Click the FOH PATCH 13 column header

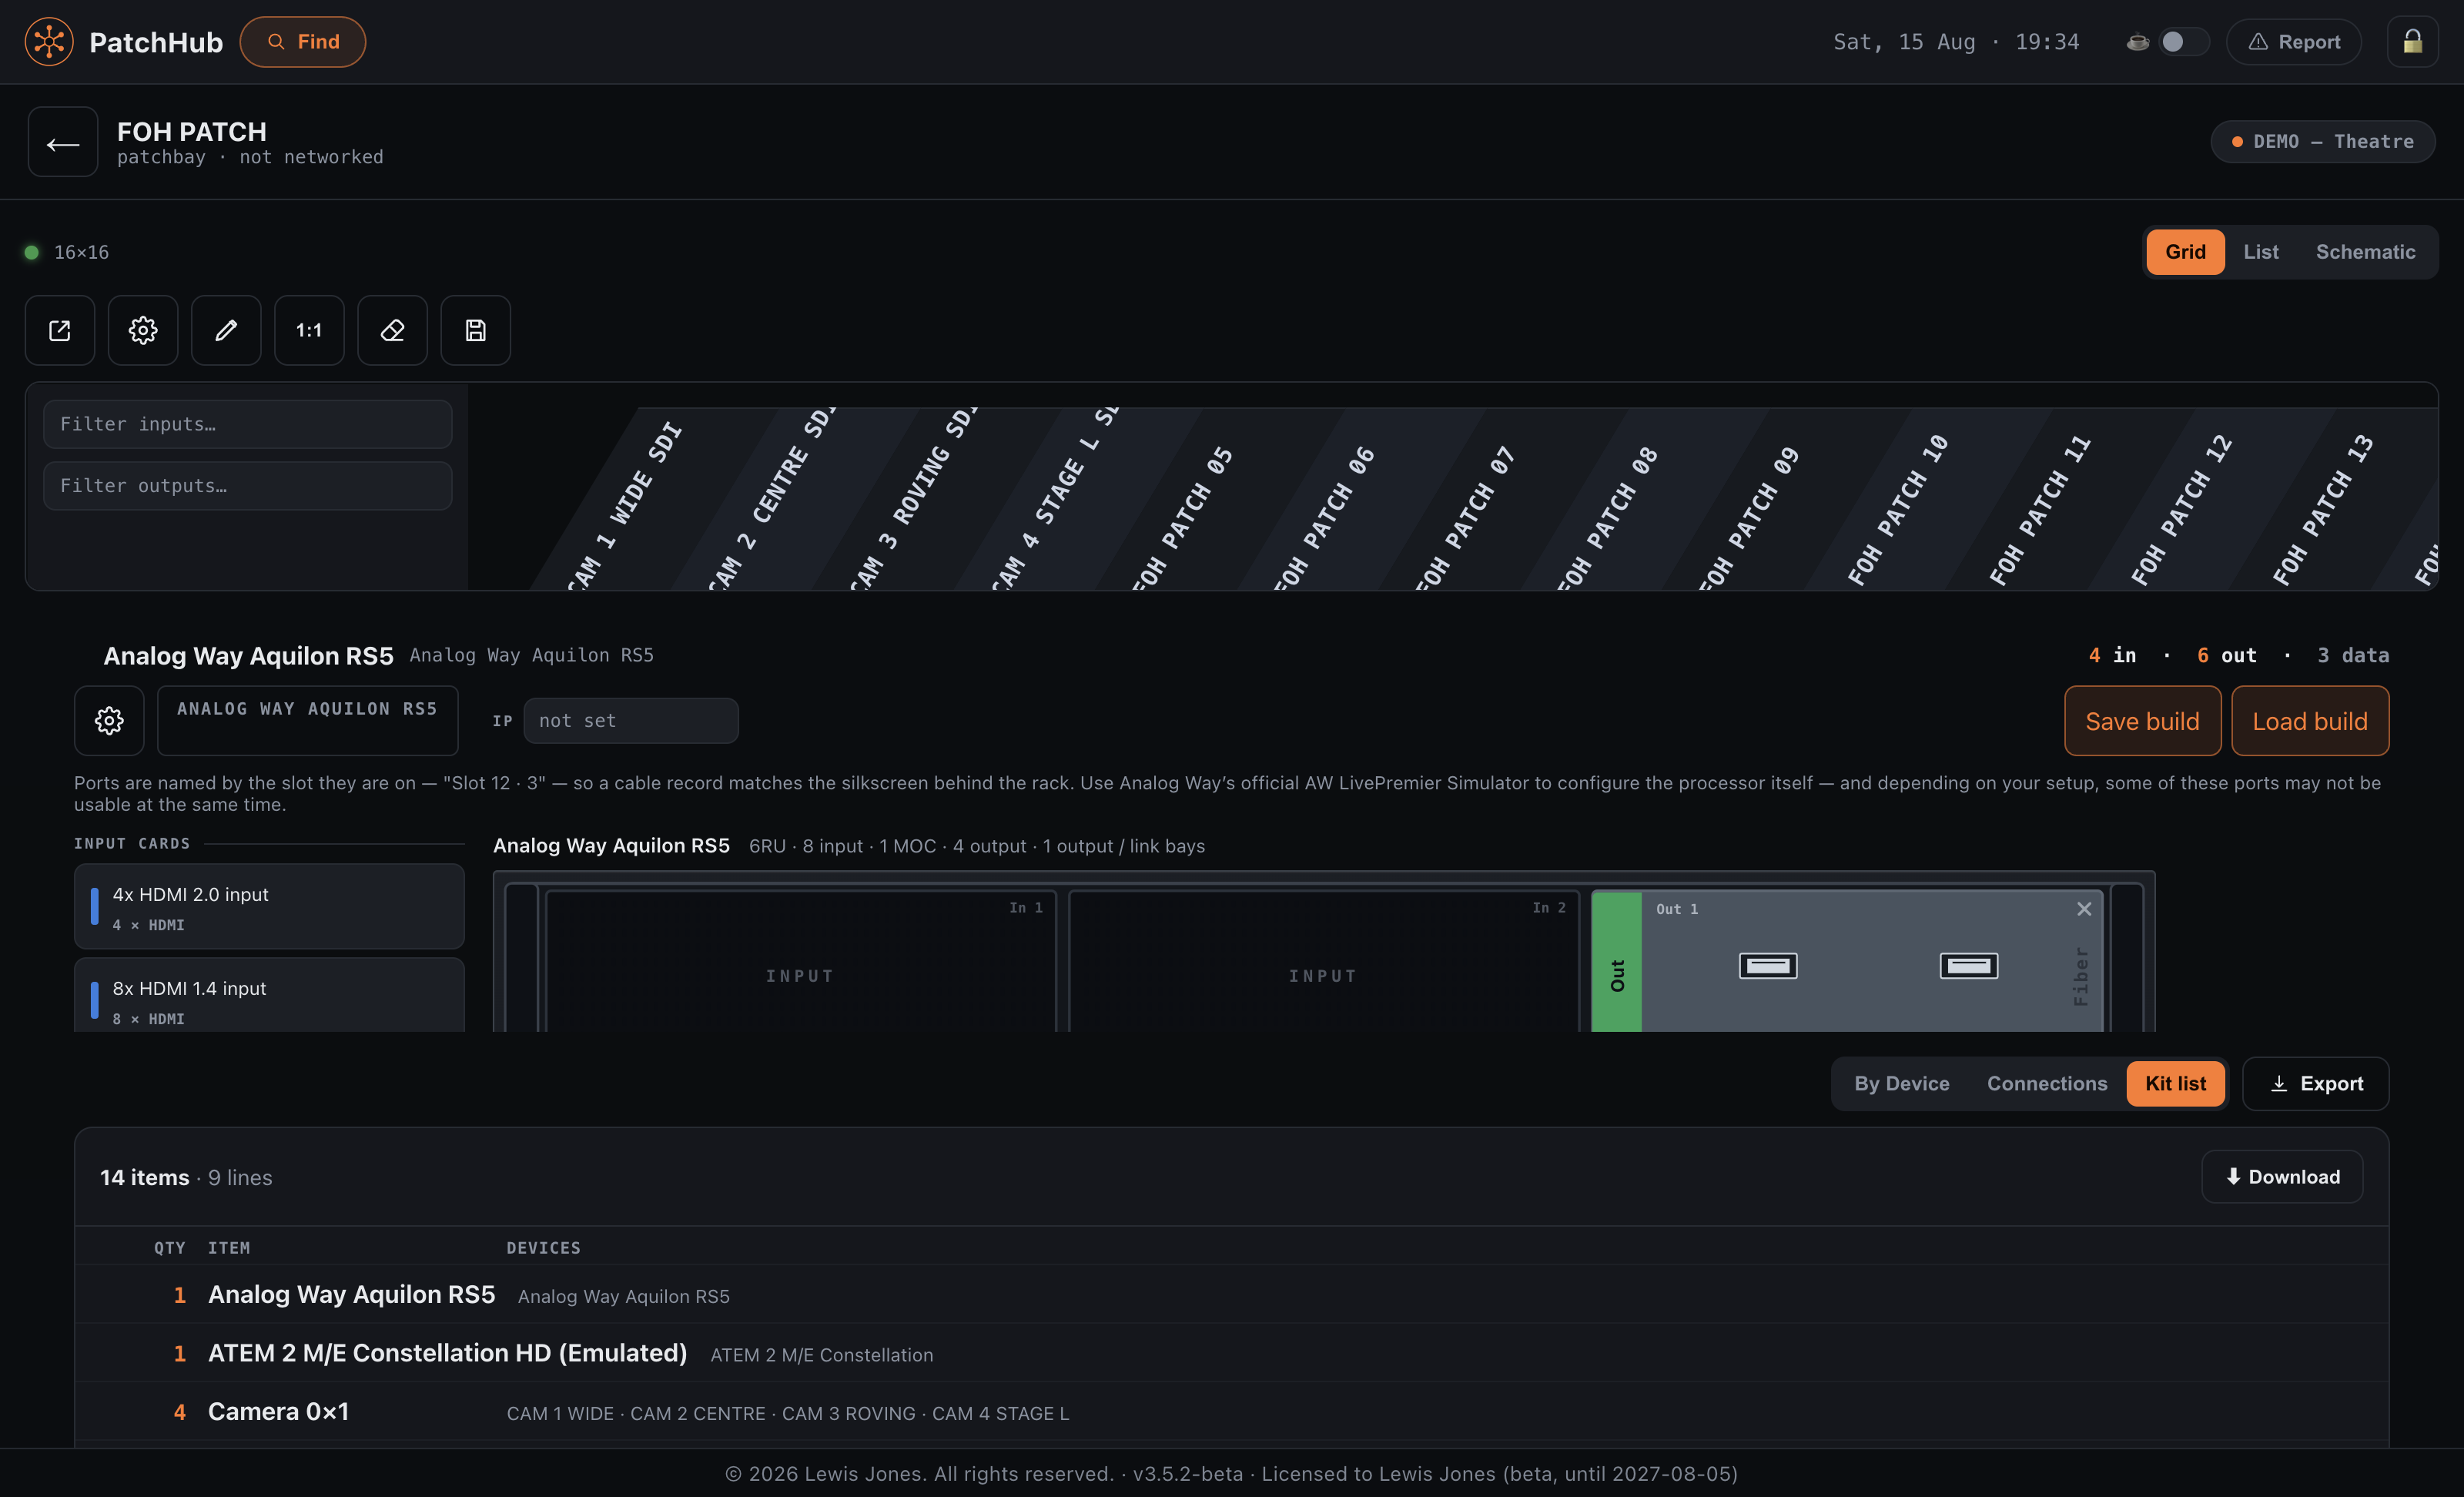point(2322,509)
